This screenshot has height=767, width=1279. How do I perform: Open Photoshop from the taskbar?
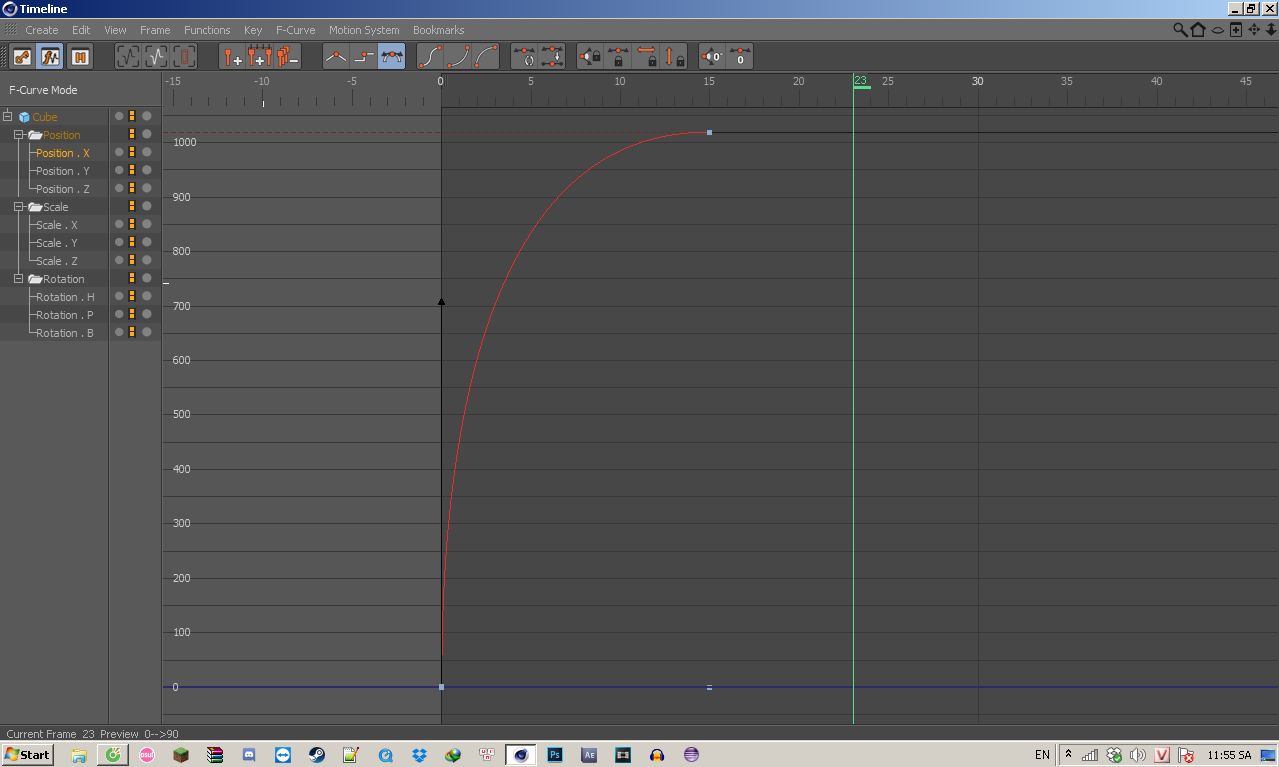(554, 755)
